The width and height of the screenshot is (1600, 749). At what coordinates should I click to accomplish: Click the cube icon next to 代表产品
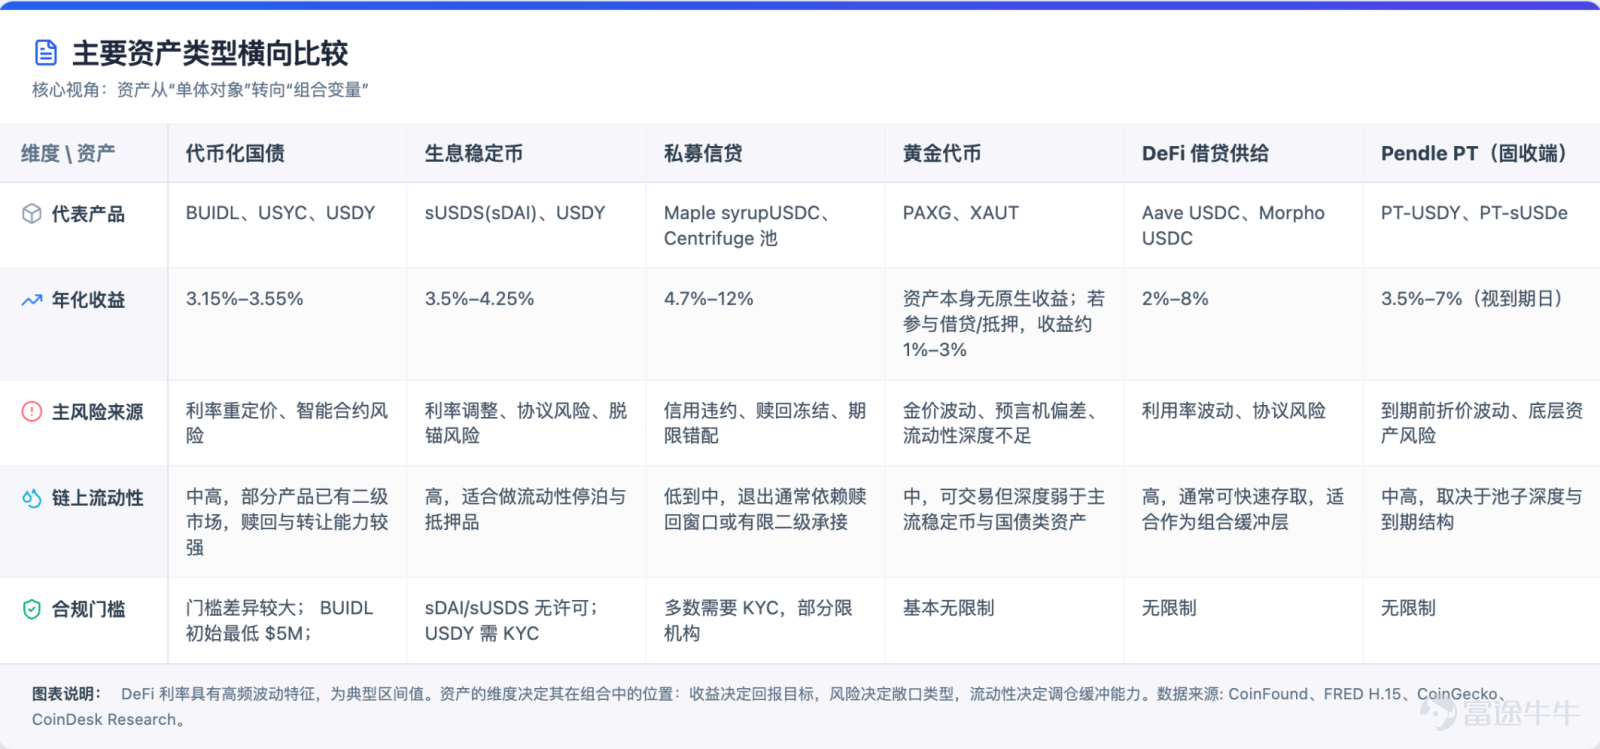coord(32,213)
